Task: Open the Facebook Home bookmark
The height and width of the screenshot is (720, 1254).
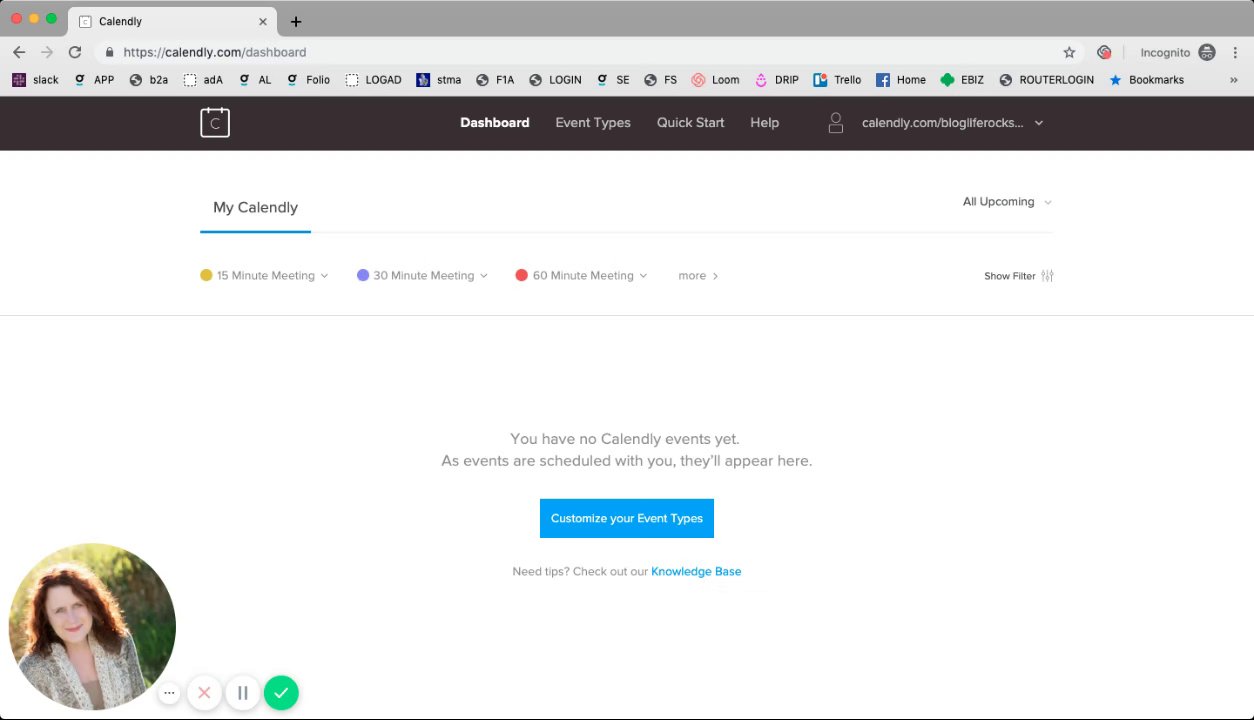Action: [x=900, y=80]
